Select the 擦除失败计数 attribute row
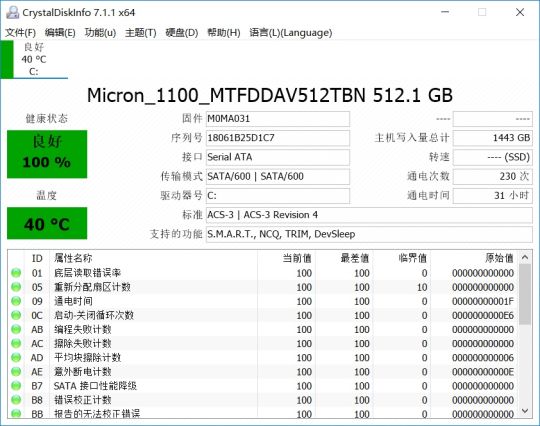Viewport: 540px width, 426px height. [x=263, y=344]
